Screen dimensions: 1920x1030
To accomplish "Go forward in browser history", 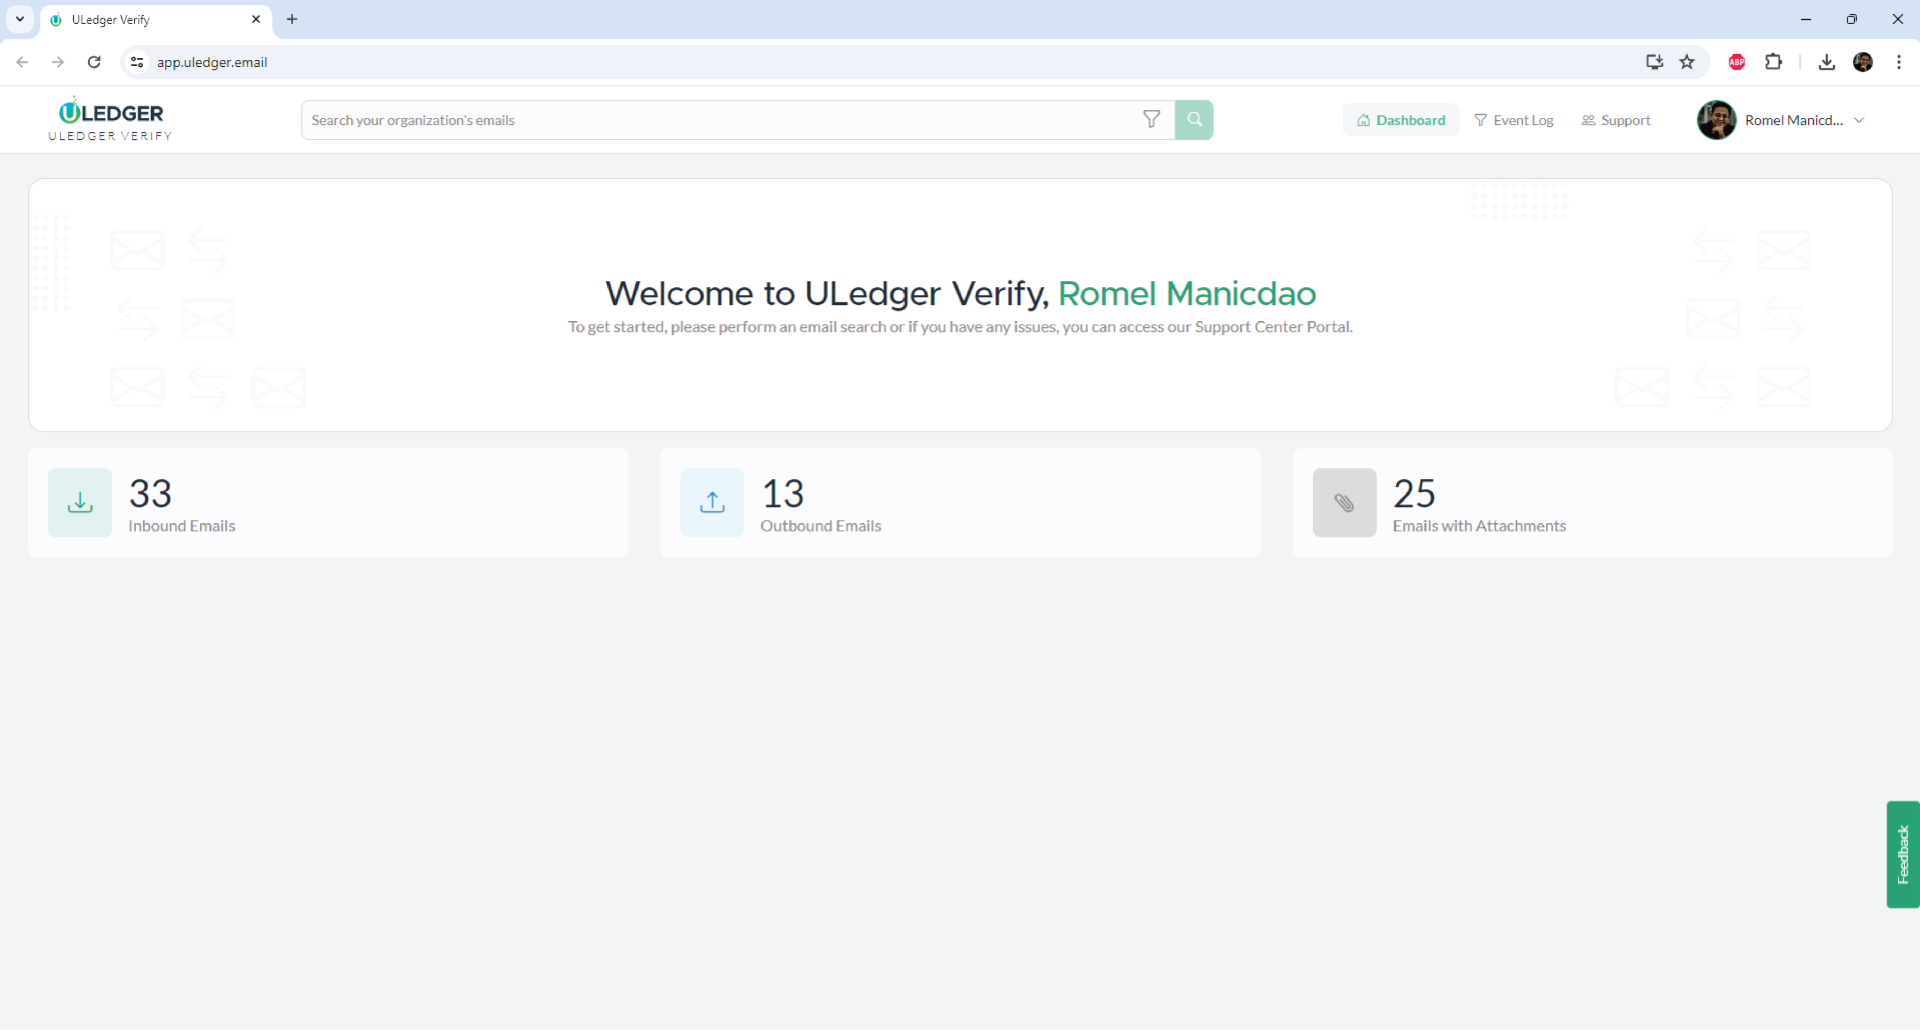I will [x=58, y=62].
